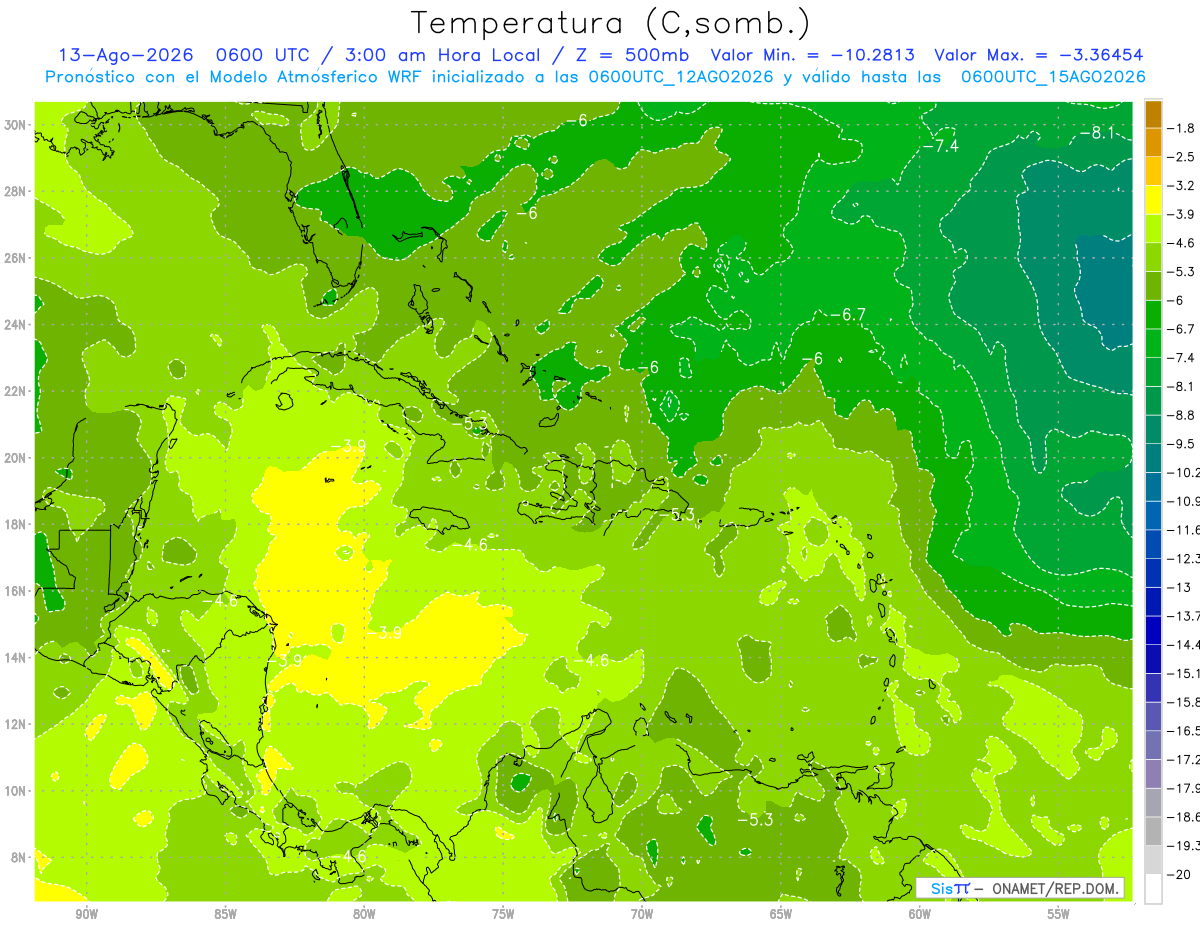Click the 20N latitude axis label
Screen dimensions: 1200x927
pyautogui.click(x=17, y=458)
